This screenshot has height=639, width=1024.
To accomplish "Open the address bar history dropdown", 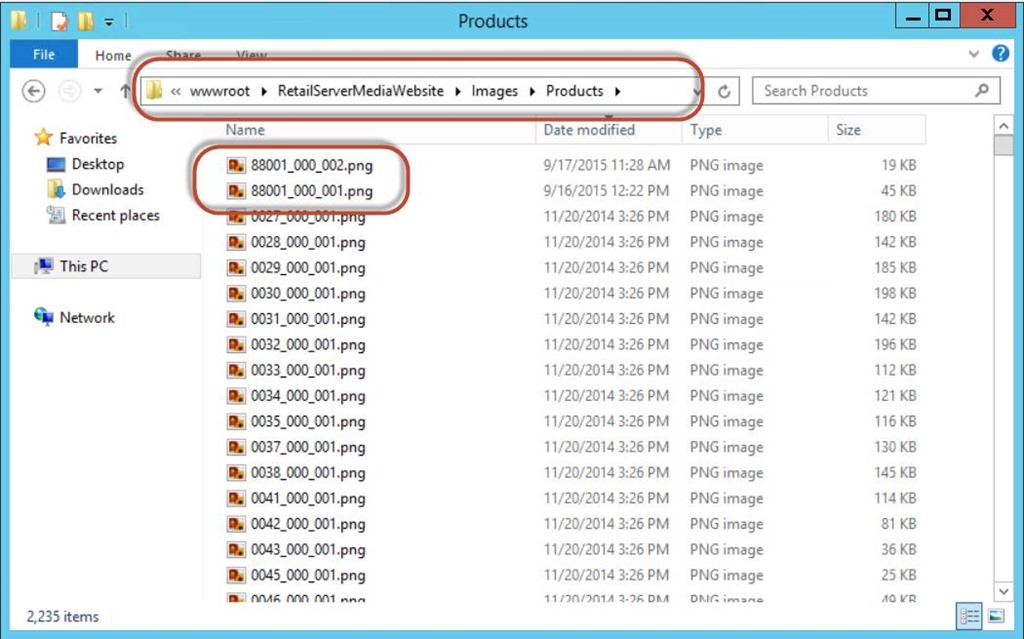I will (x=697, y=91).
